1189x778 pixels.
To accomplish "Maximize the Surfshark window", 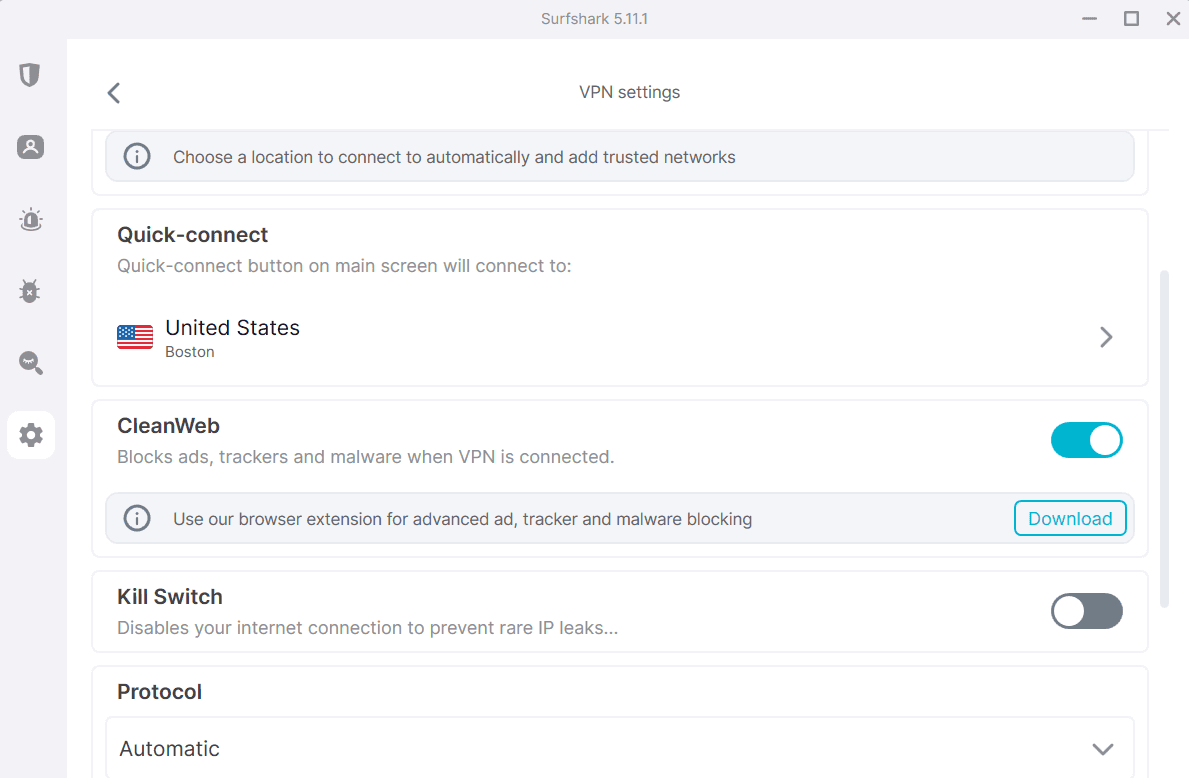I will [x=1131, y=18].
